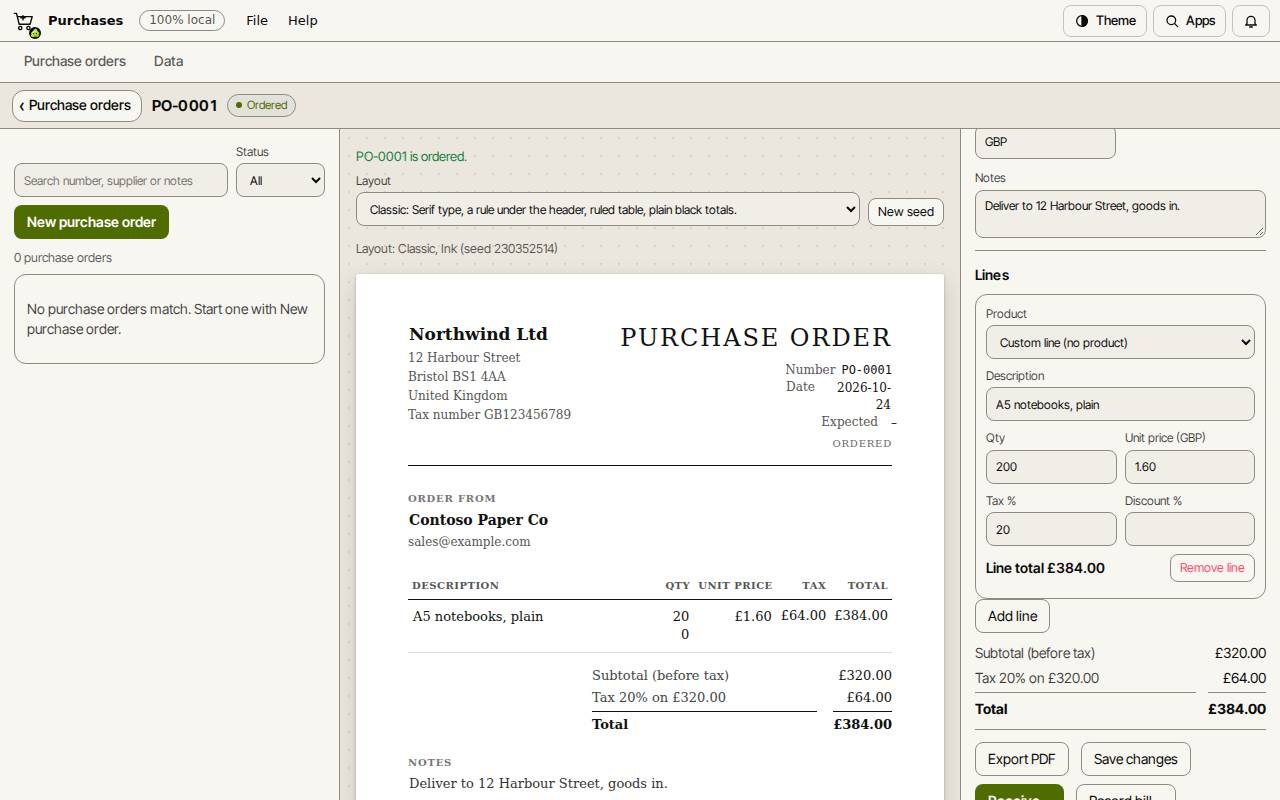Click the New seed button
This screenshot has height=800, width=1280.
(x=906, y=211)
